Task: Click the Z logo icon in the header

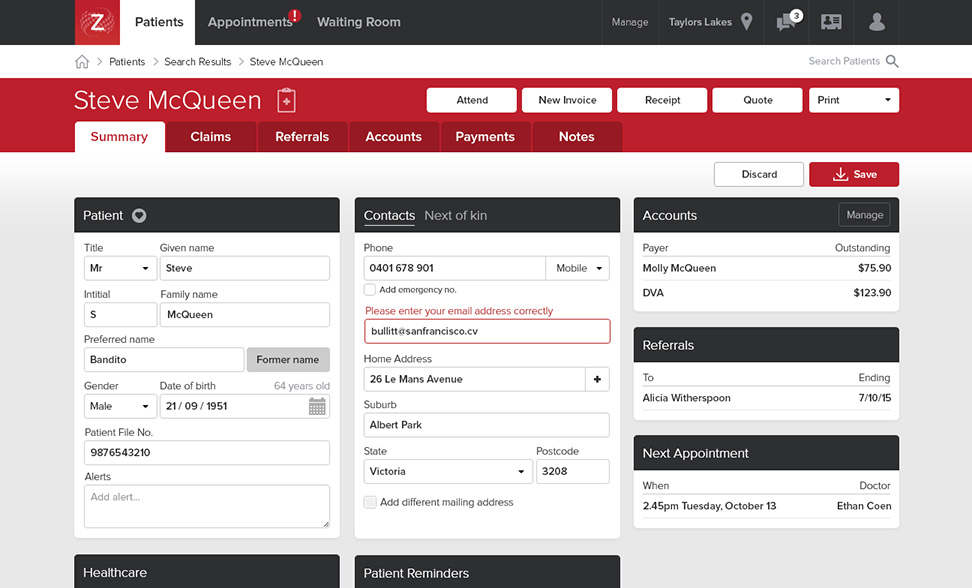Action: point(97,22)
